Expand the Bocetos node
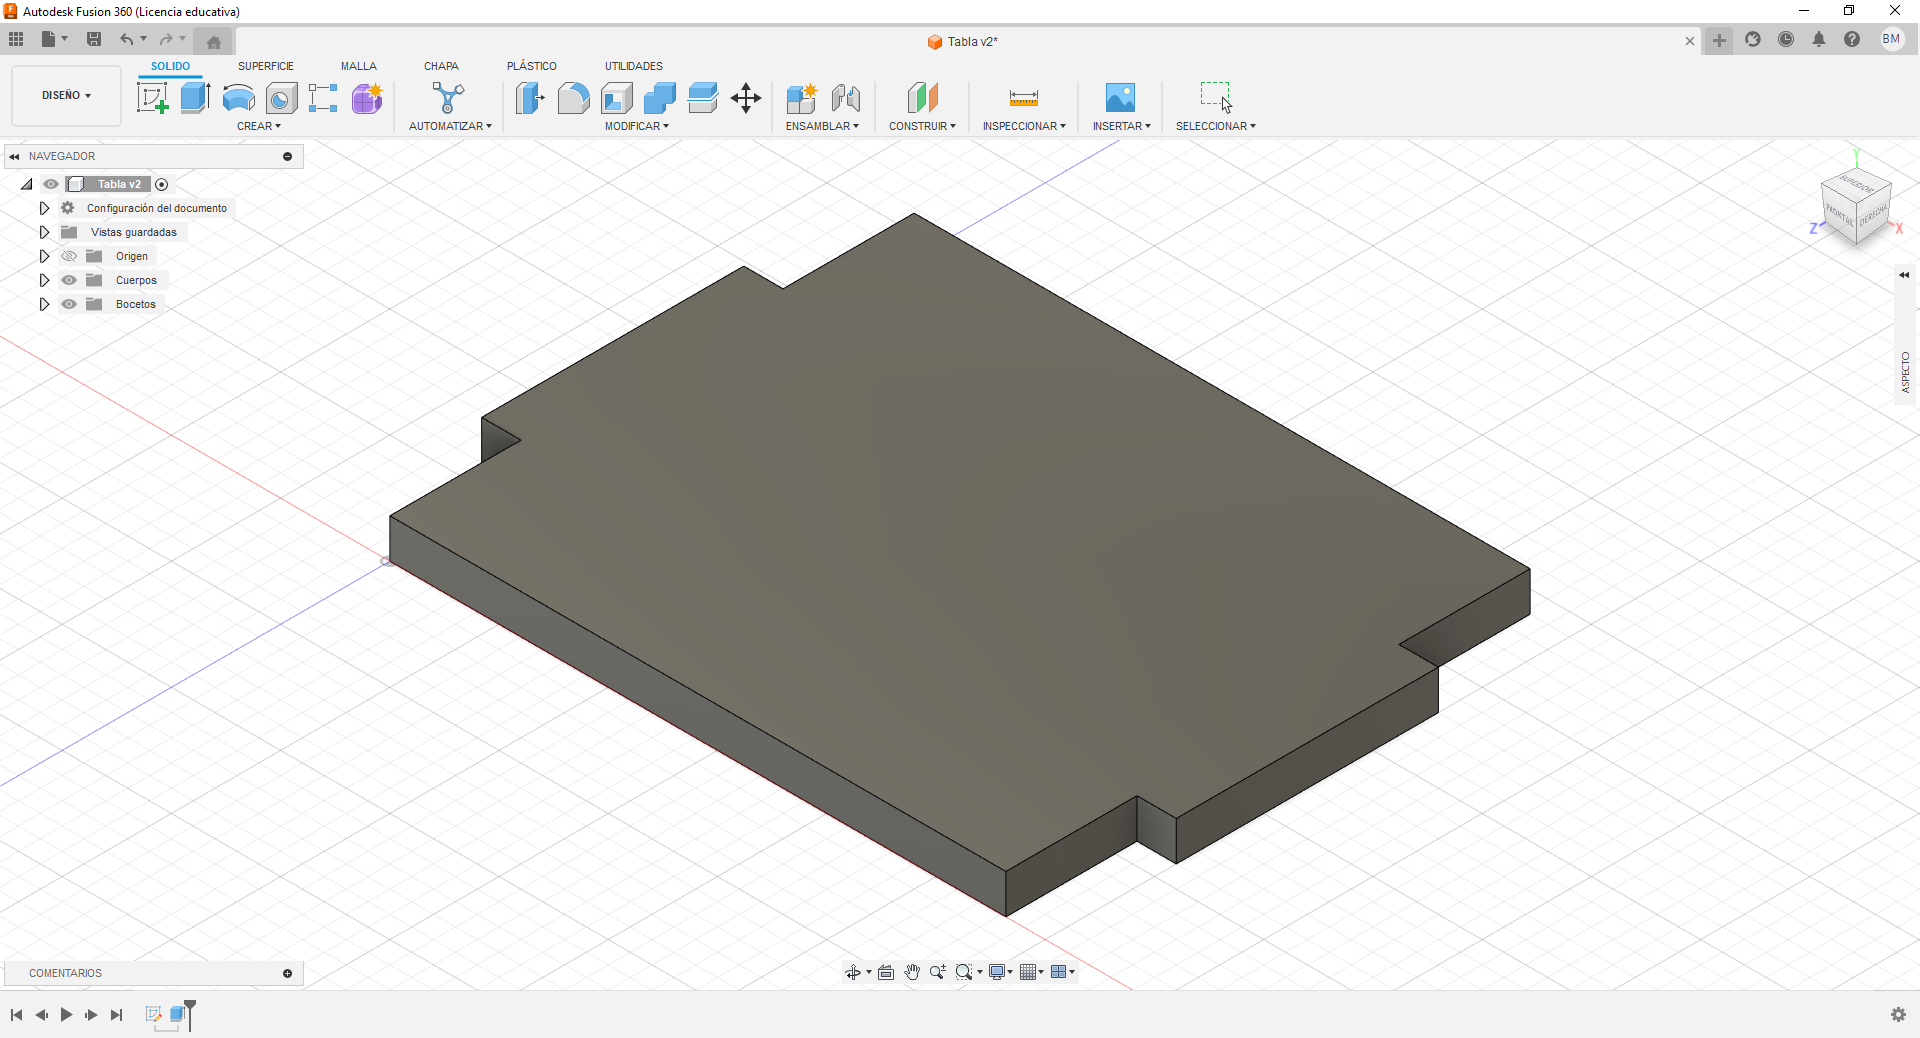 pos(44,304)
